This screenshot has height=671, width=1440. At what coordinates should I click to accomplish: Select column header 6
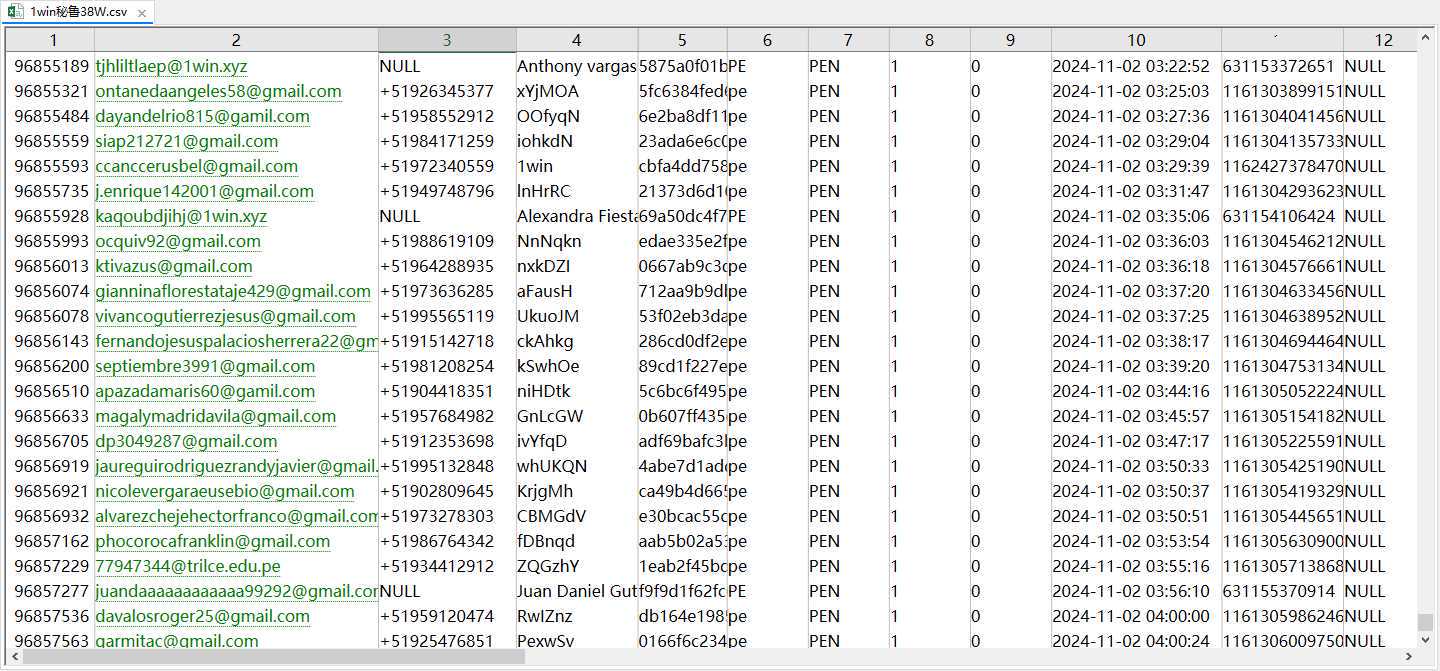(767, 40)
